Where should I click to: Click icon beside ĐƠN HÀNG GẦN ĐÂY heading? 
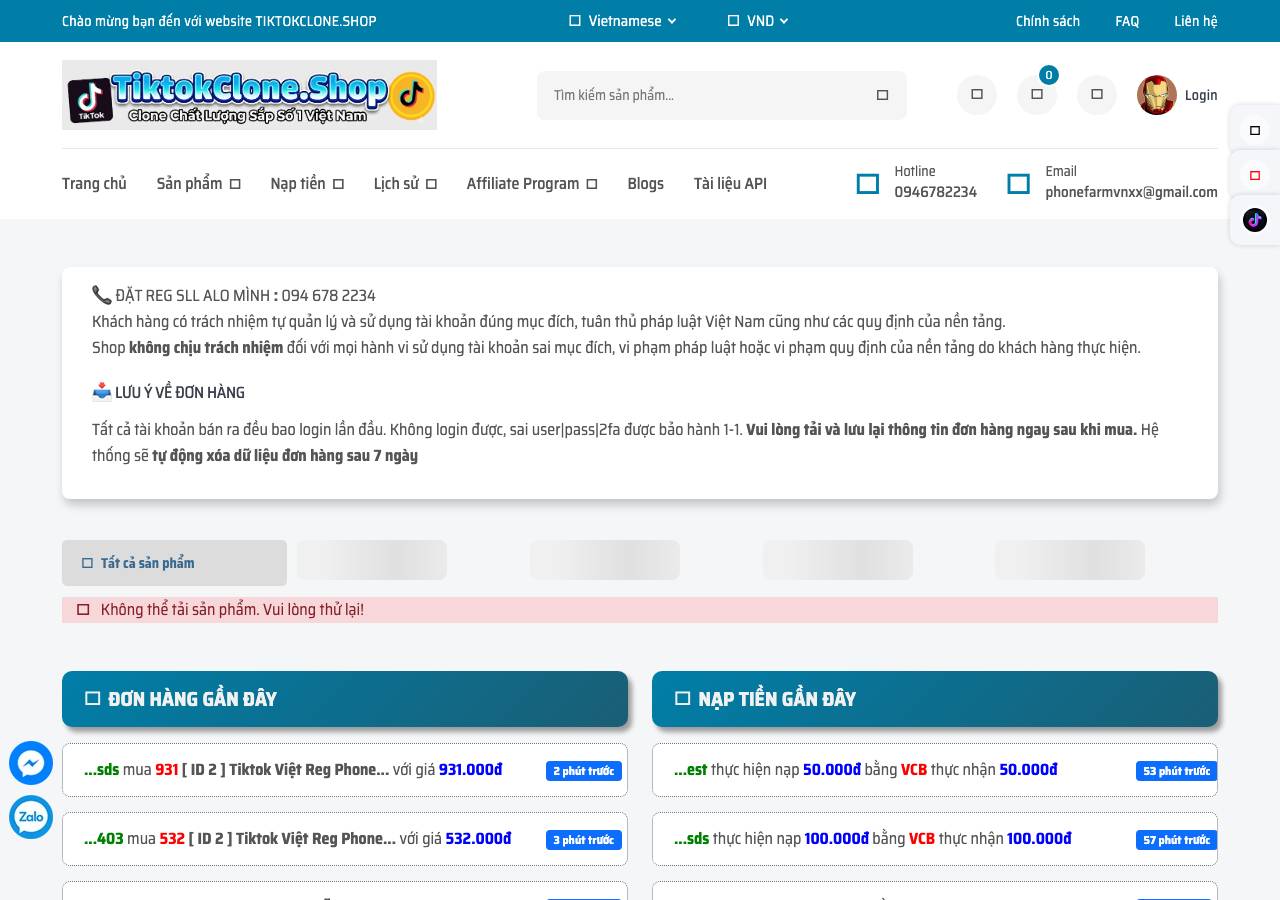(93, 699)
